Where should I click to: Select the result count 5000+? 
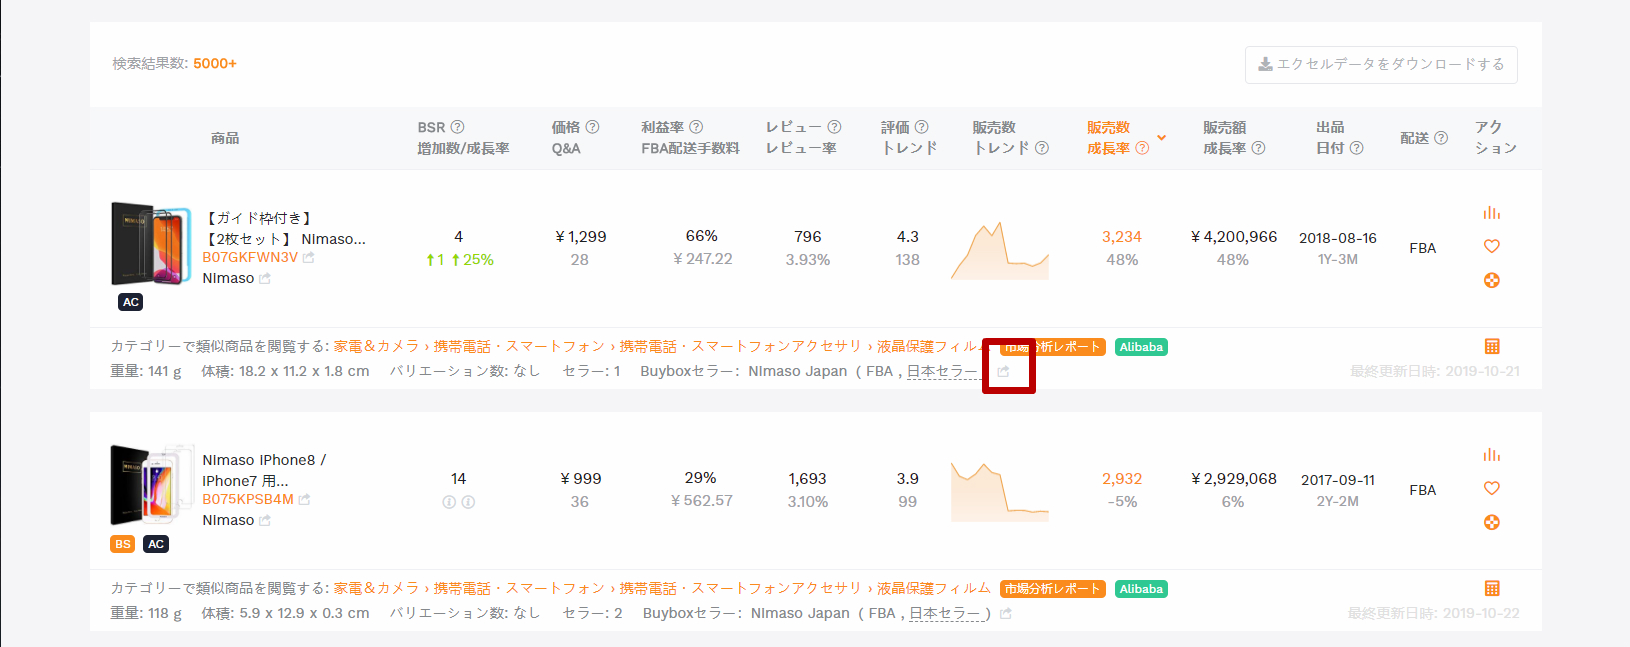[x=215, y=63]
